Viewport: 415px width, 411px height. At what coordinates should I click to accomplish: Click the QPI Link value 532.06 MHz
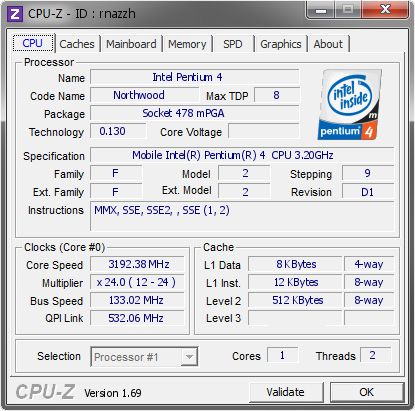[137, 318]
